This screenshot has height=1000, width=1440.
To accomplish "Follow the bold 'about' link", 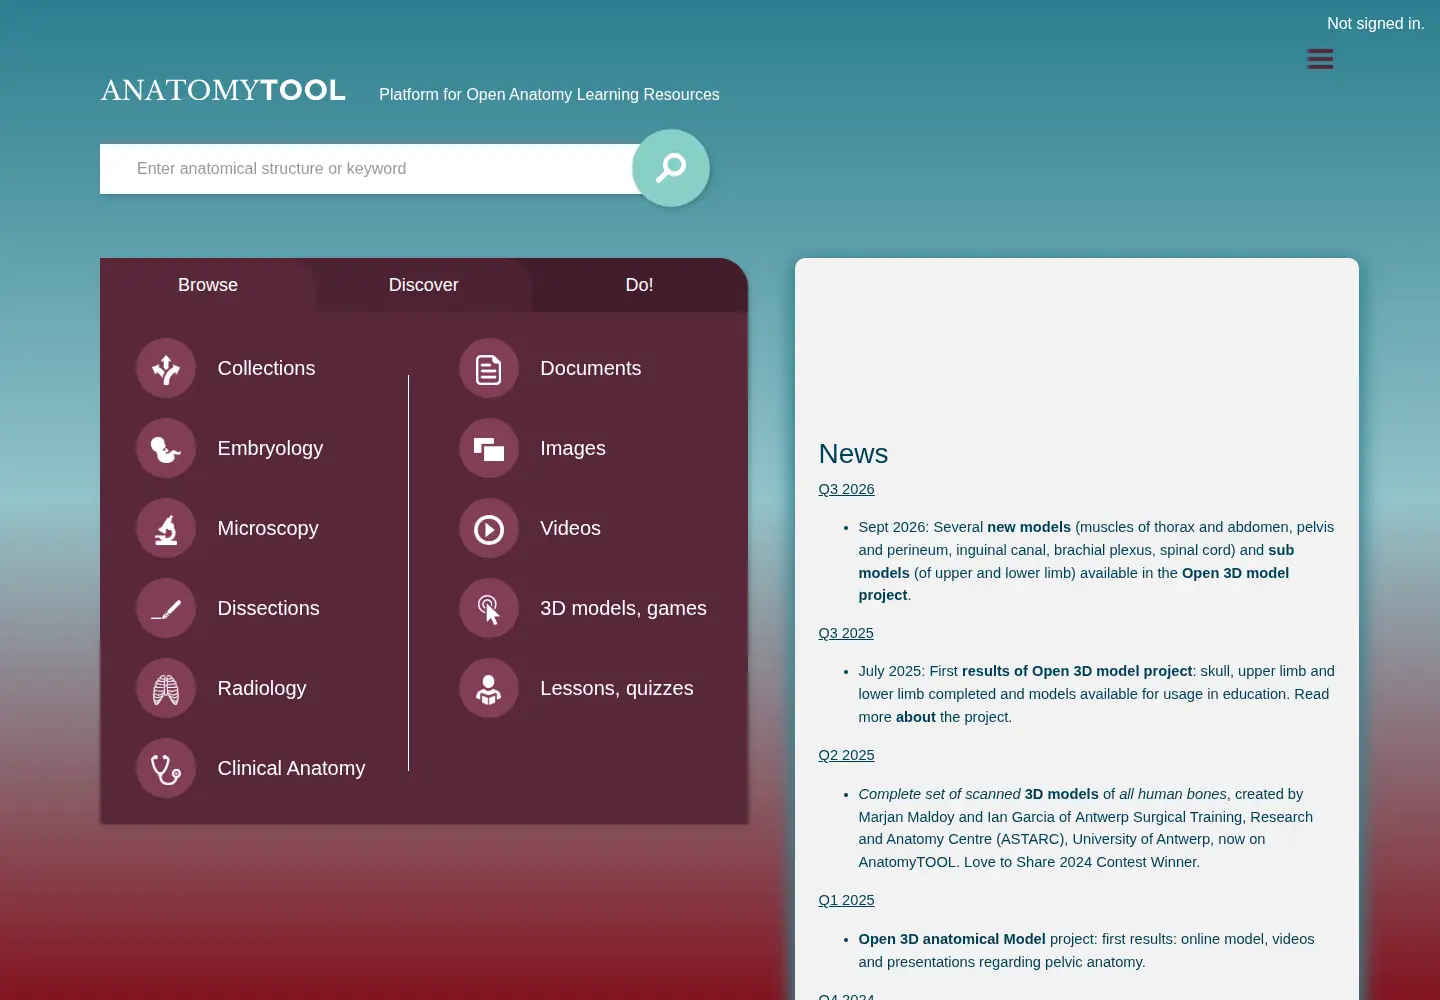I will [x=916, y=717].
